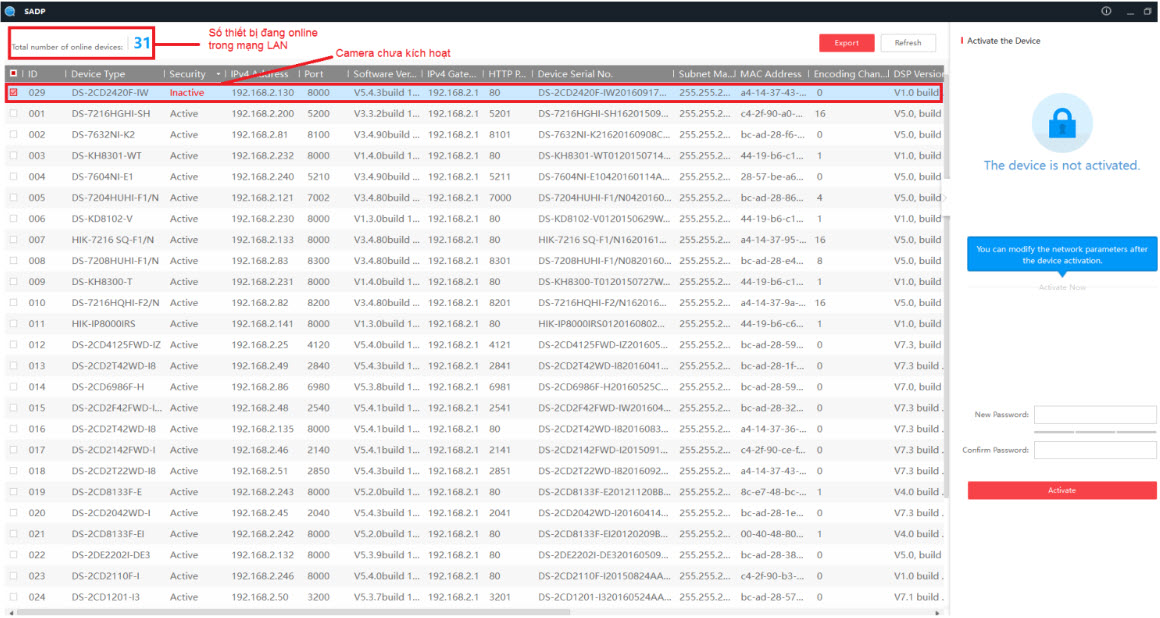
Task: Click into the Confirm Password field
Action: 1094,450
